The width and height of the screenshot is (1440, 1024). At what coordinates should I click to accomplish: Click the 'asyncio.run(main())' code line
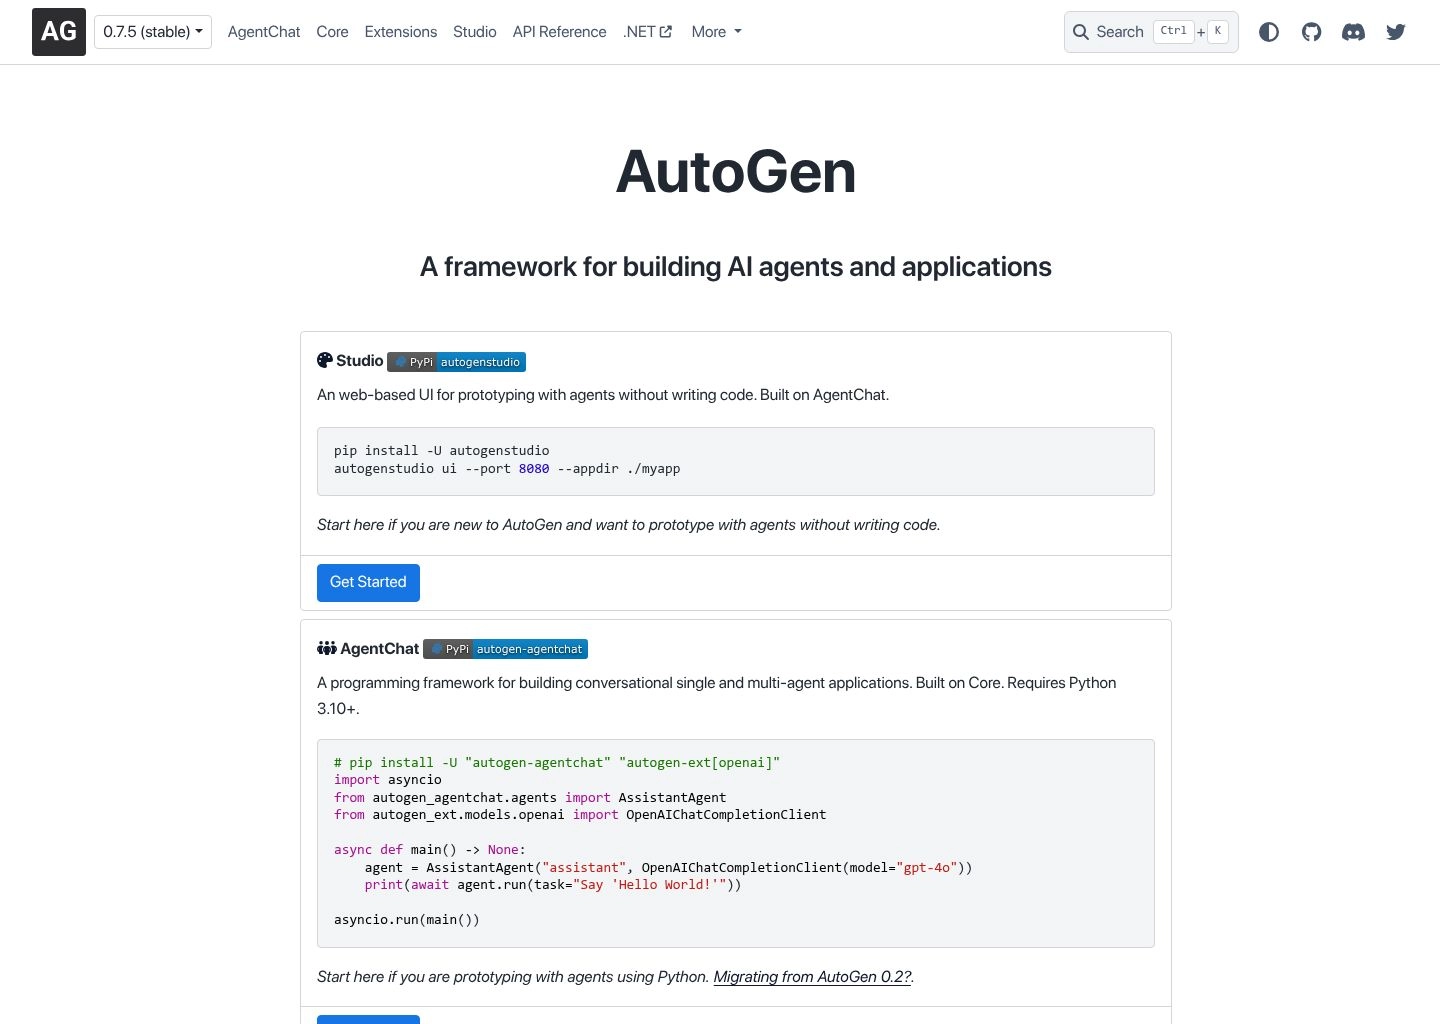pyautogui.click(x=407, y=920)
